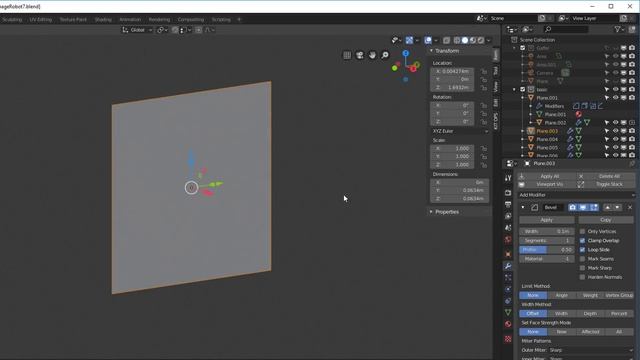Remove the Bevel modifier with X
This screenshot has width=640, height=360.
click(x=630, y=207)
